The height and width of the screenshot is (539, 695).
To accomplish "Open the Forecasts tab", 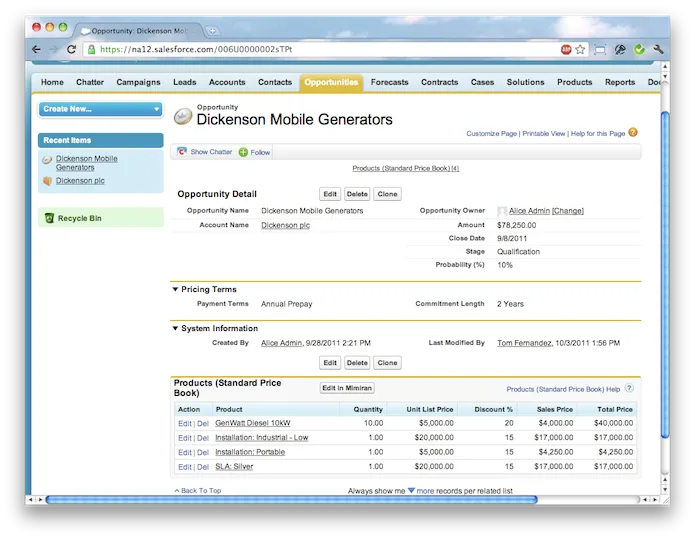I will 390,82.
